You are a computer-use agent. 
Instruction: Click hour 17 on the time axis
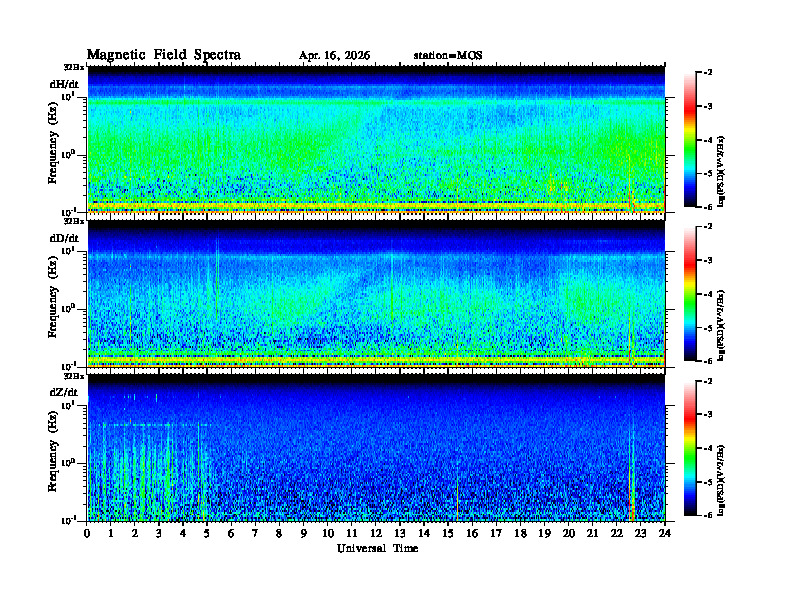[x=496, y=534]
